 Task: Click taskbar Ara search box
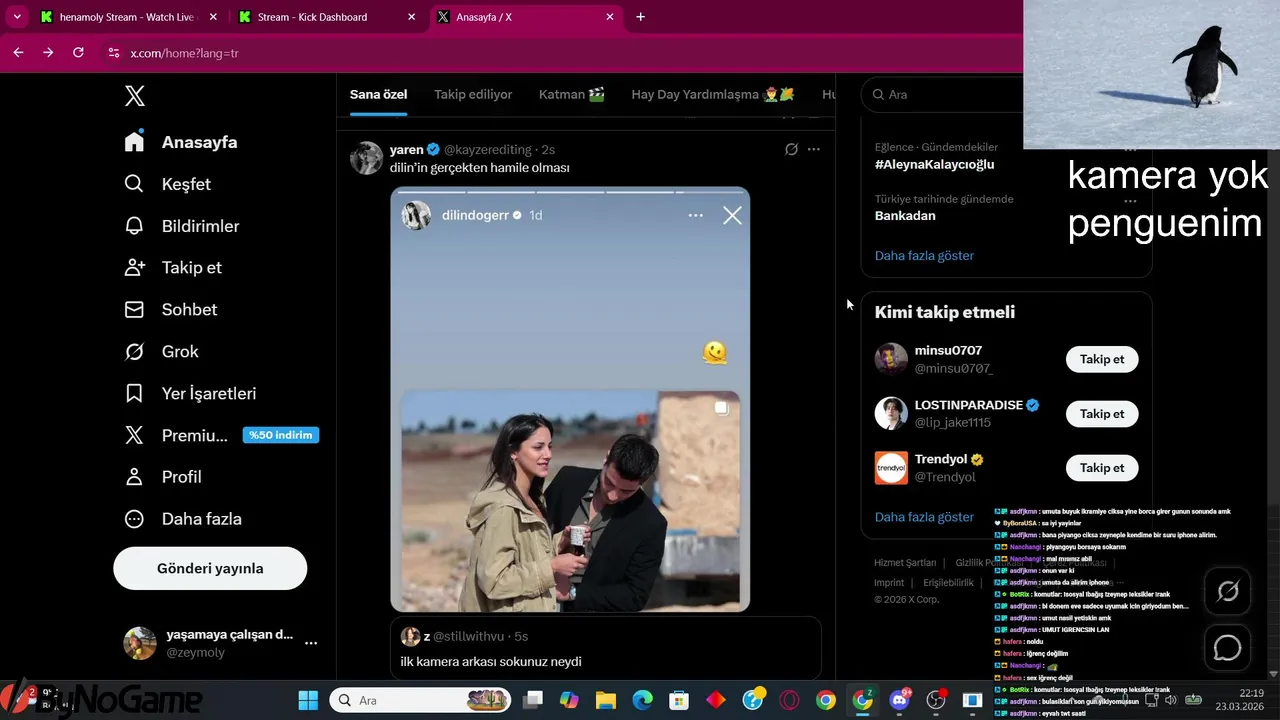[421, 700]
